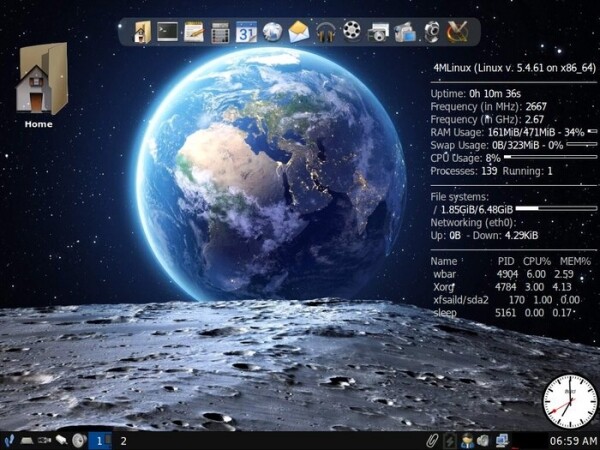Switch to workspace 2 in the taskbar
This screenshot has height=450, width=600.
tap(123, 440)
